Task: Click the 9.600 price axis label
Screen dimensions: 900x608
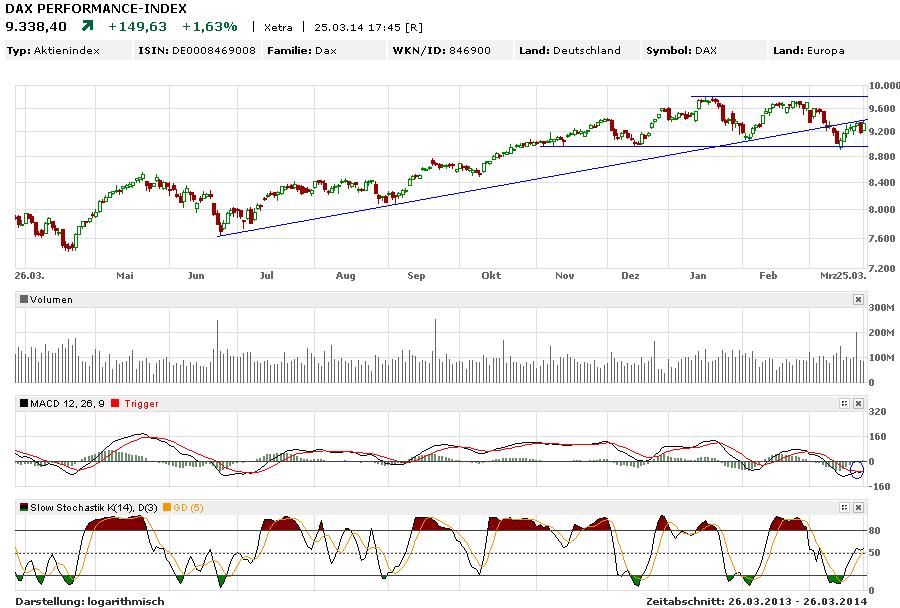Action: coord(882,109)
